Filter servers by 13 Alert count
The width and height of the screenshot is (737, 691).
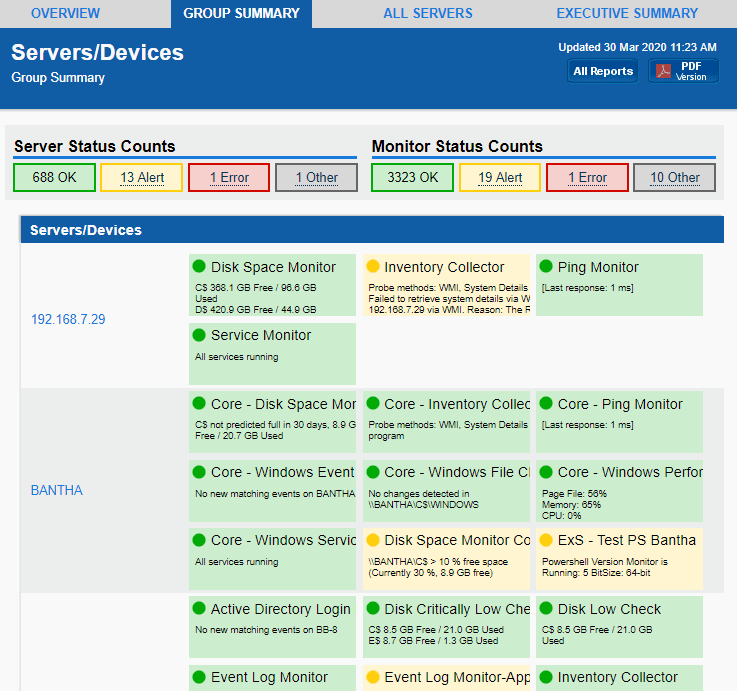tap(142, 178)
